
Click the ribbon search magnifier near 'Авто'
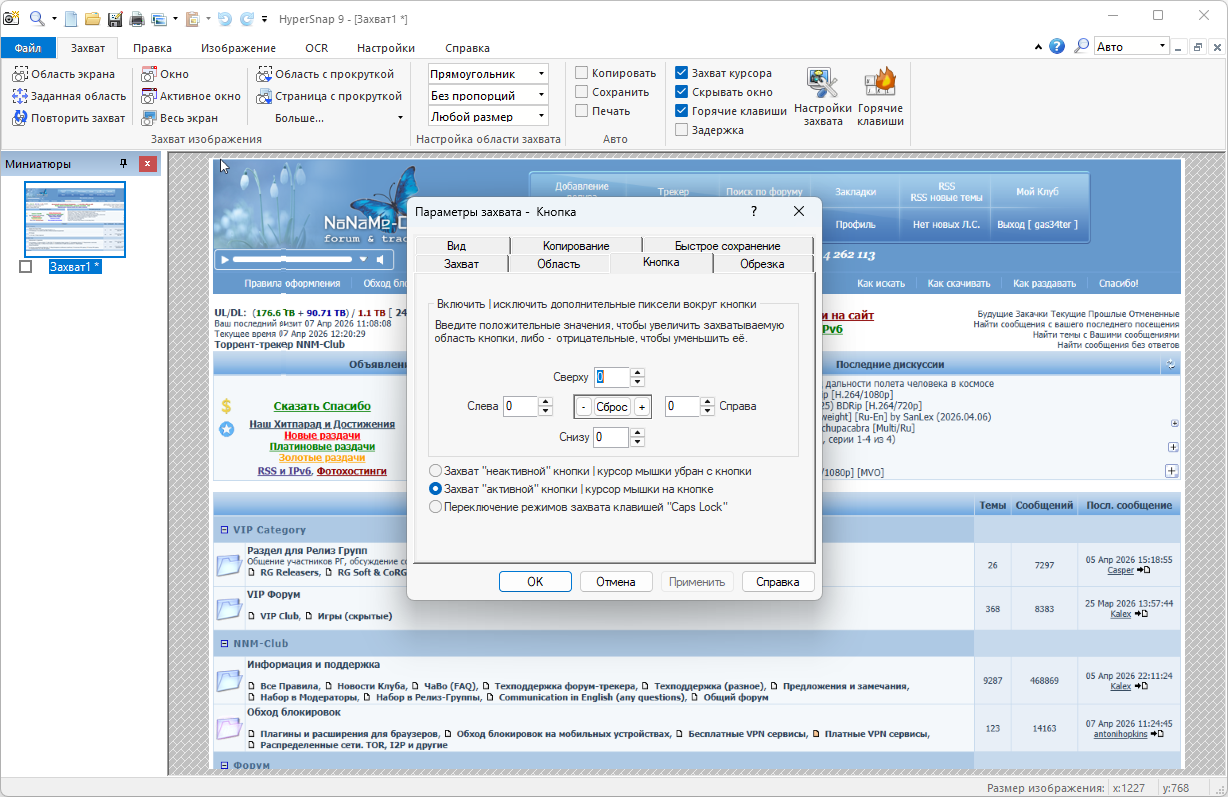1081,47
